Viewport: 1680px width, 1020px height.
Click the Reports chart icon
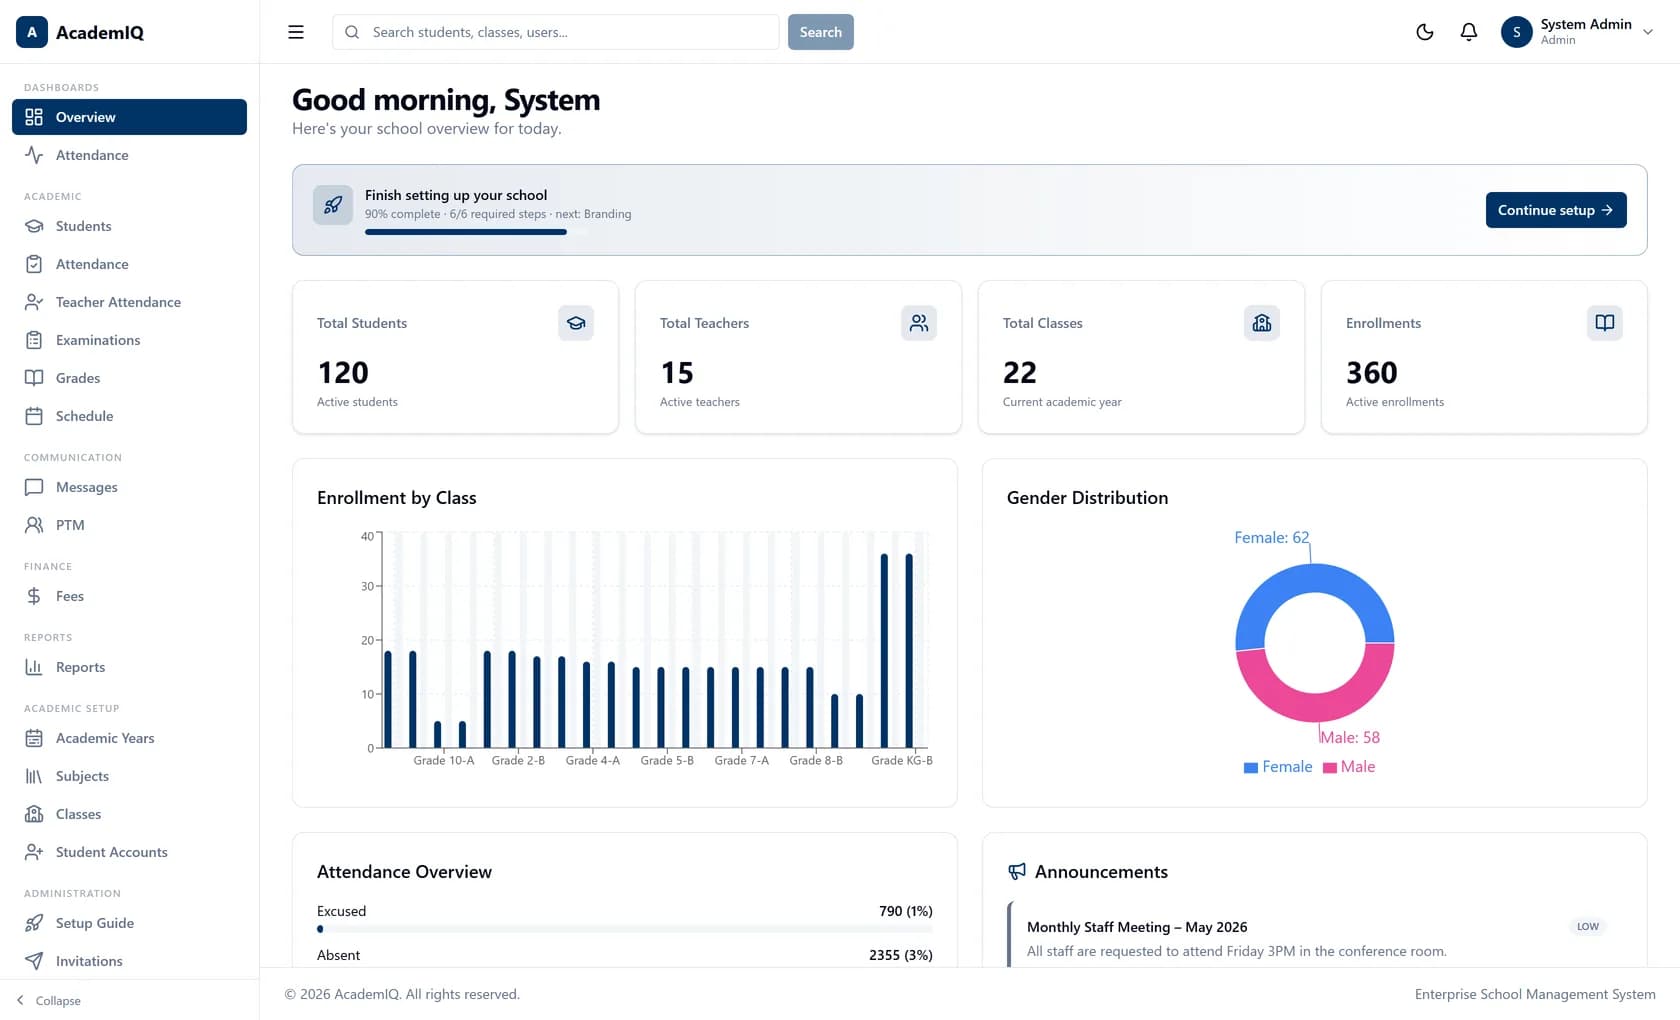click(34, 667)
